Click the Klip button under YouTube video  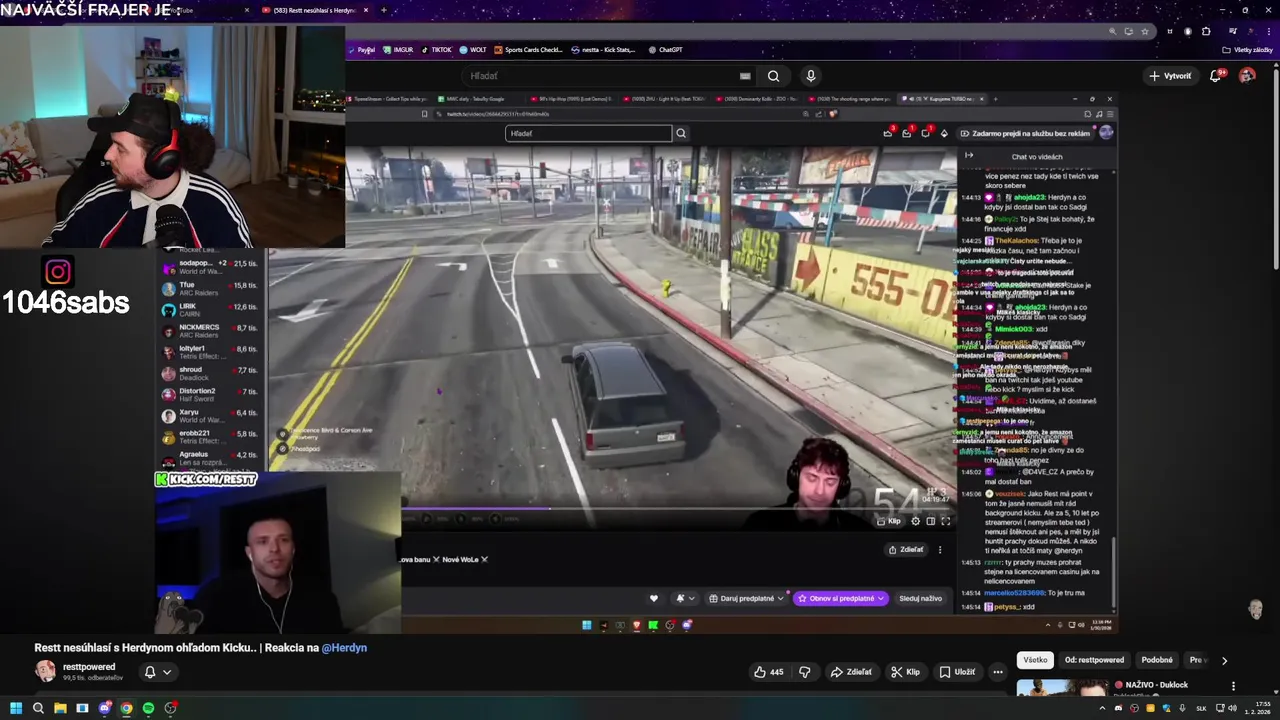[x=906, y=672]
